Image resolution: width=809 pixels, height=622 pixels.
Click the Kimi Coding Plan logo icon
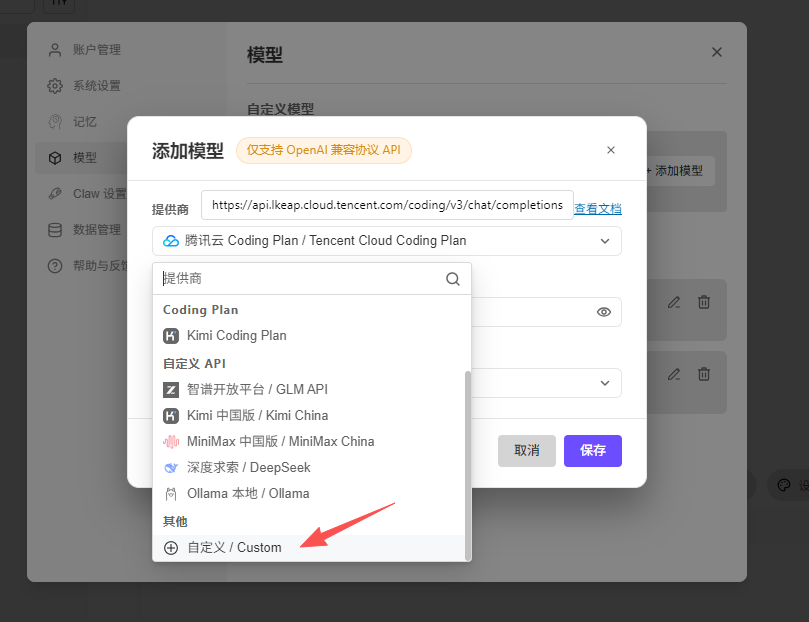(x=171, y=336)
